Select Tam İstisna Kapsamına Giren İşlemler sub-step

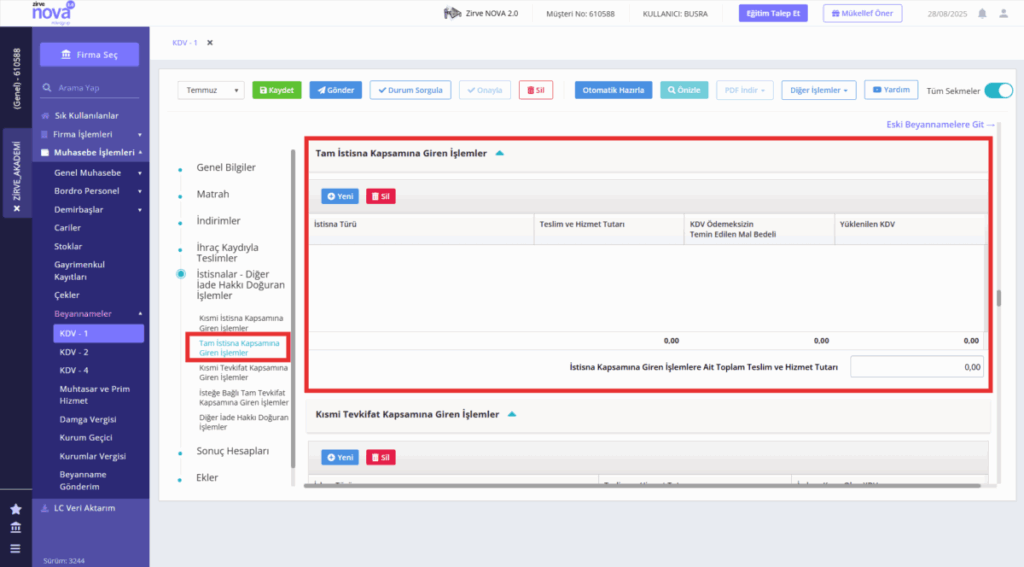point(239,348)
